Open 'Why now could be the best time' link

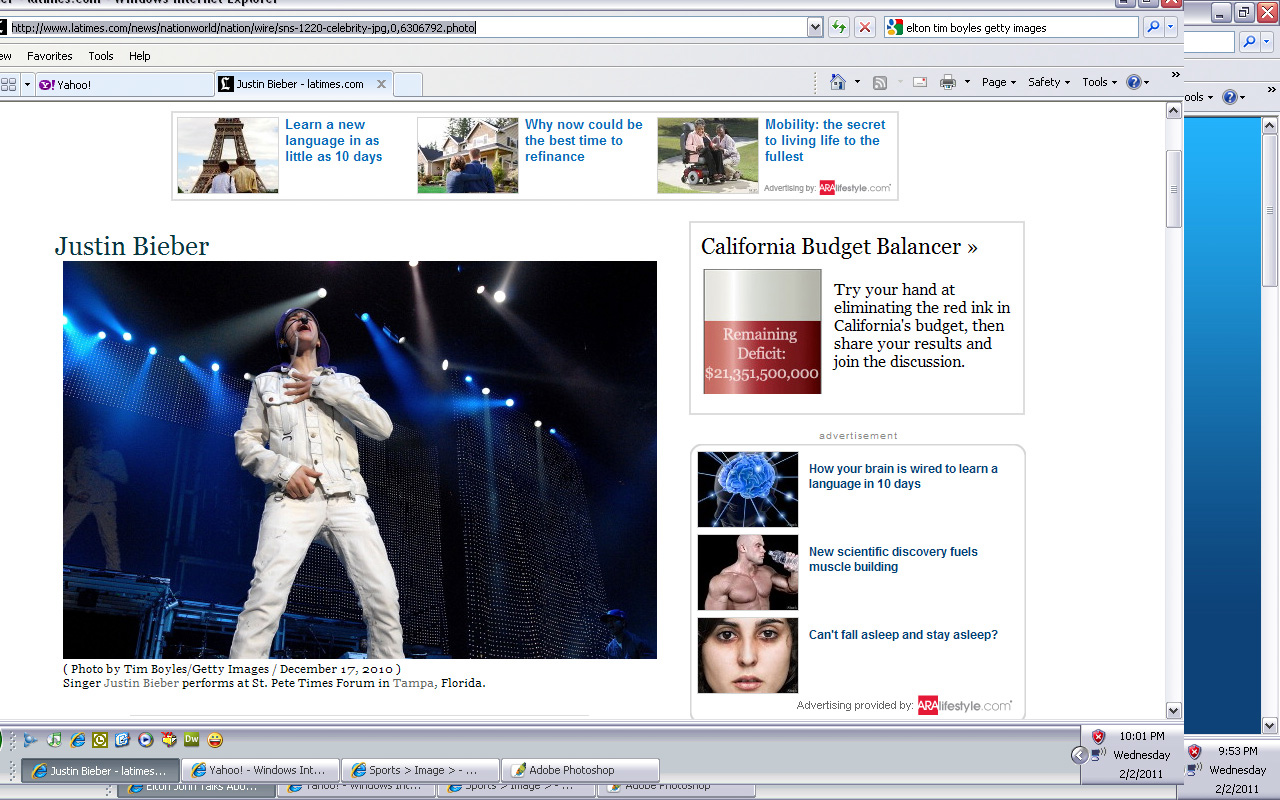coord(584,140)
